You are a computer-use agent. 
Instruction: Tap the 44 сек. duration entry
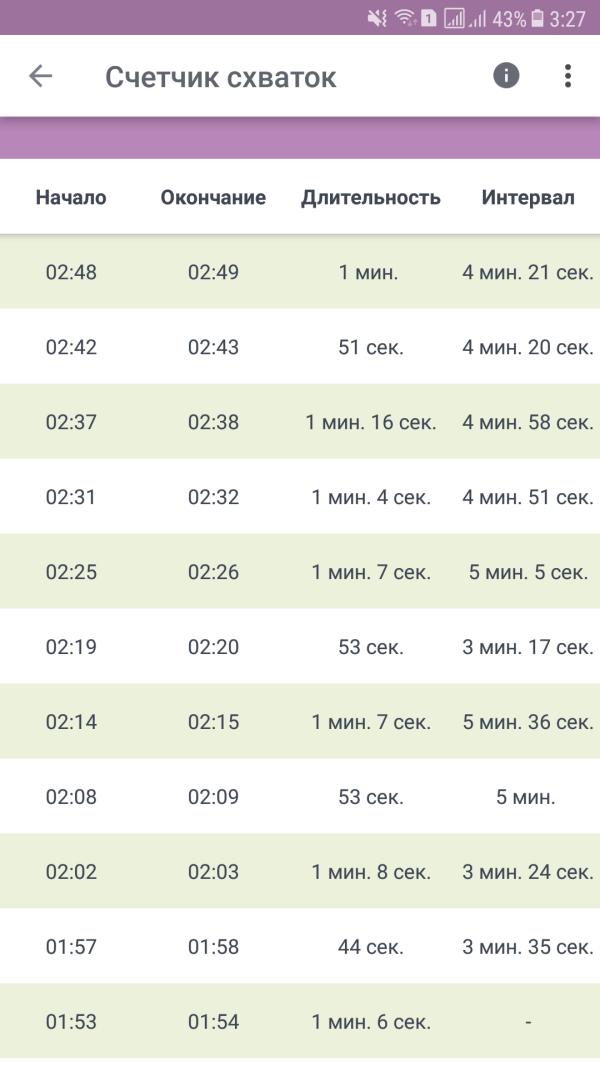pos(371,946)
